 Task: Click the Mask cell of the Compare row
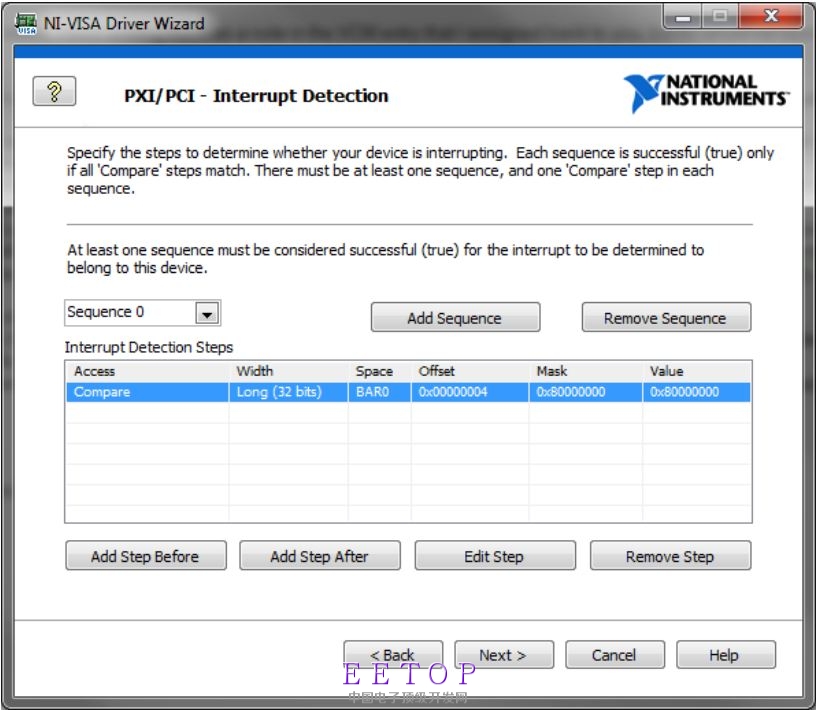pos(585,392)
